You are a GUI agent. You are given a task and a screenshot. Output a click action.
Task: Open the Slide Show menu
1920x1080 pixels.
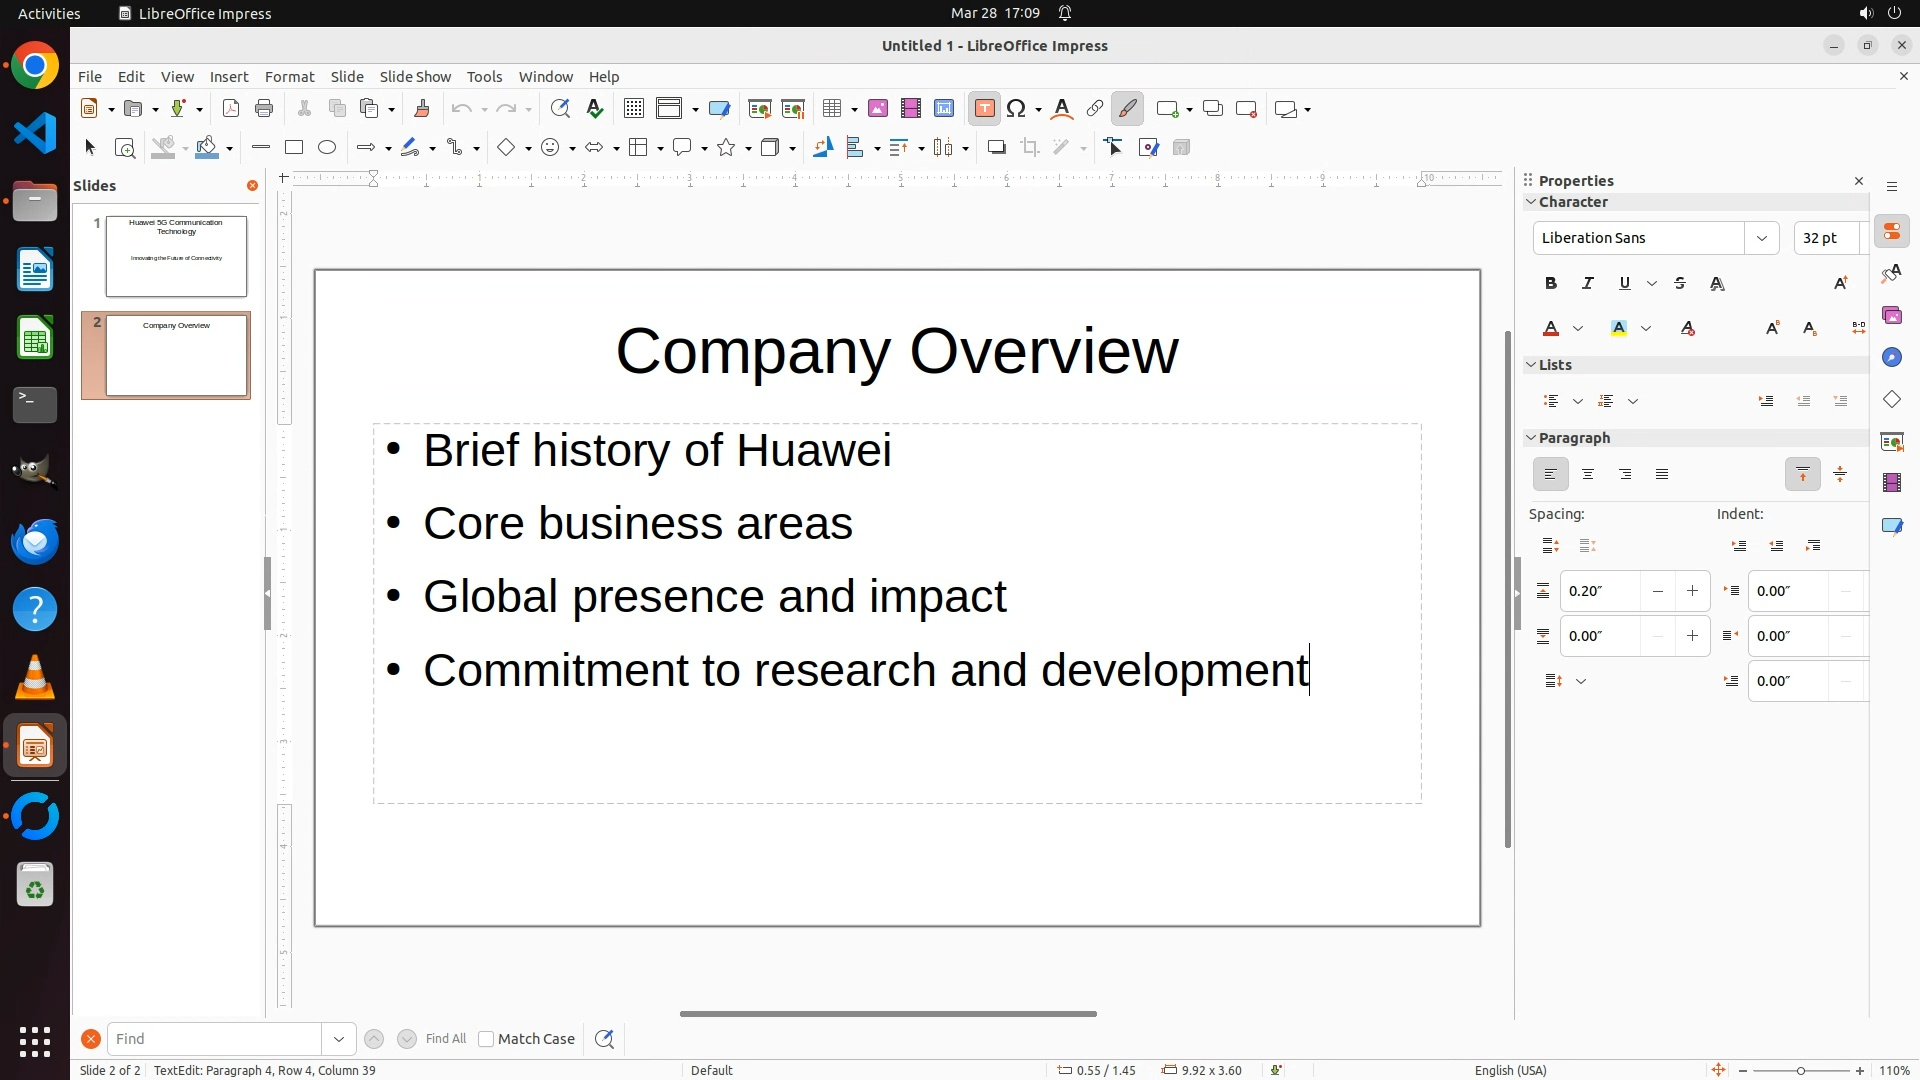coord(415,77)
